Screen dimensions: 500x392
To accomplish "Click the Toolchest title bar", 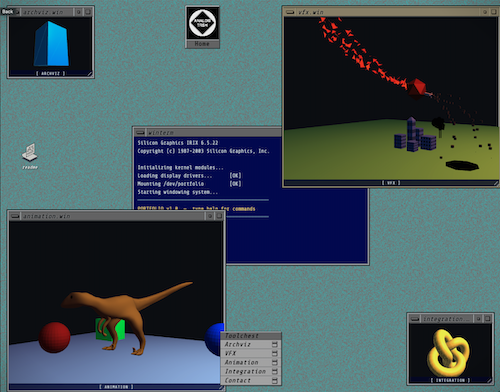I will pos(251,336).
